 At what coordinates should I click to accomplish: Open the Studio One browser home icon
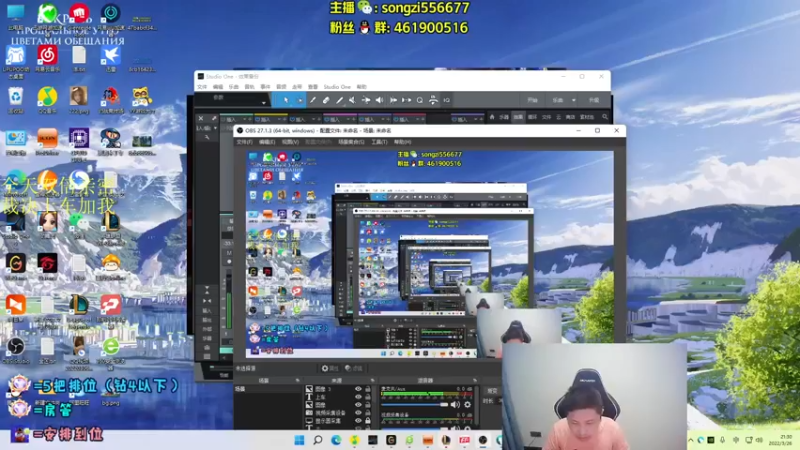(492, 117)
